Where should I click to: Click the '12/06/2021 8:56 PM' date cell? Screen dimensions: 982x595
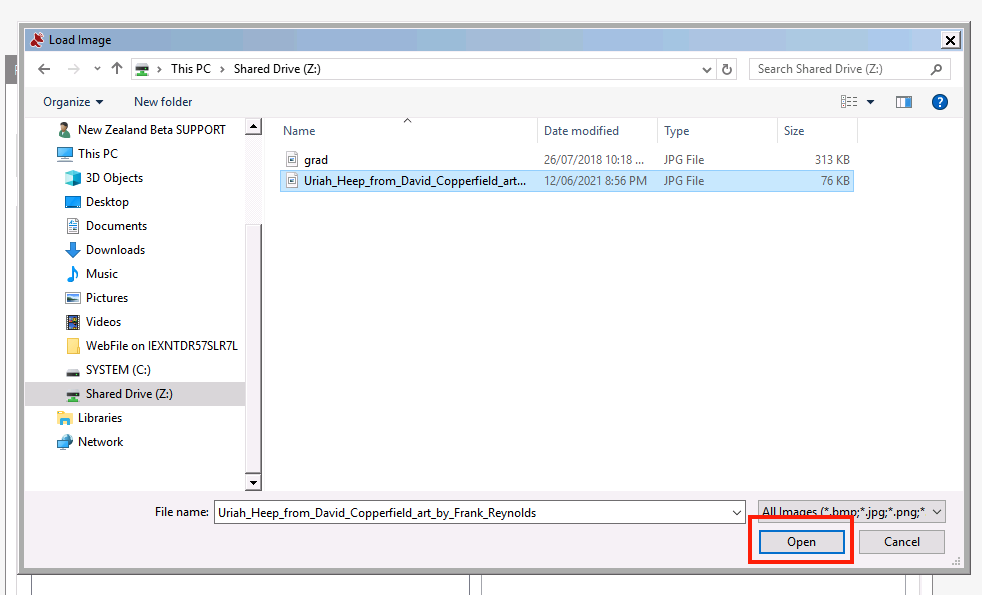(595, 181)
